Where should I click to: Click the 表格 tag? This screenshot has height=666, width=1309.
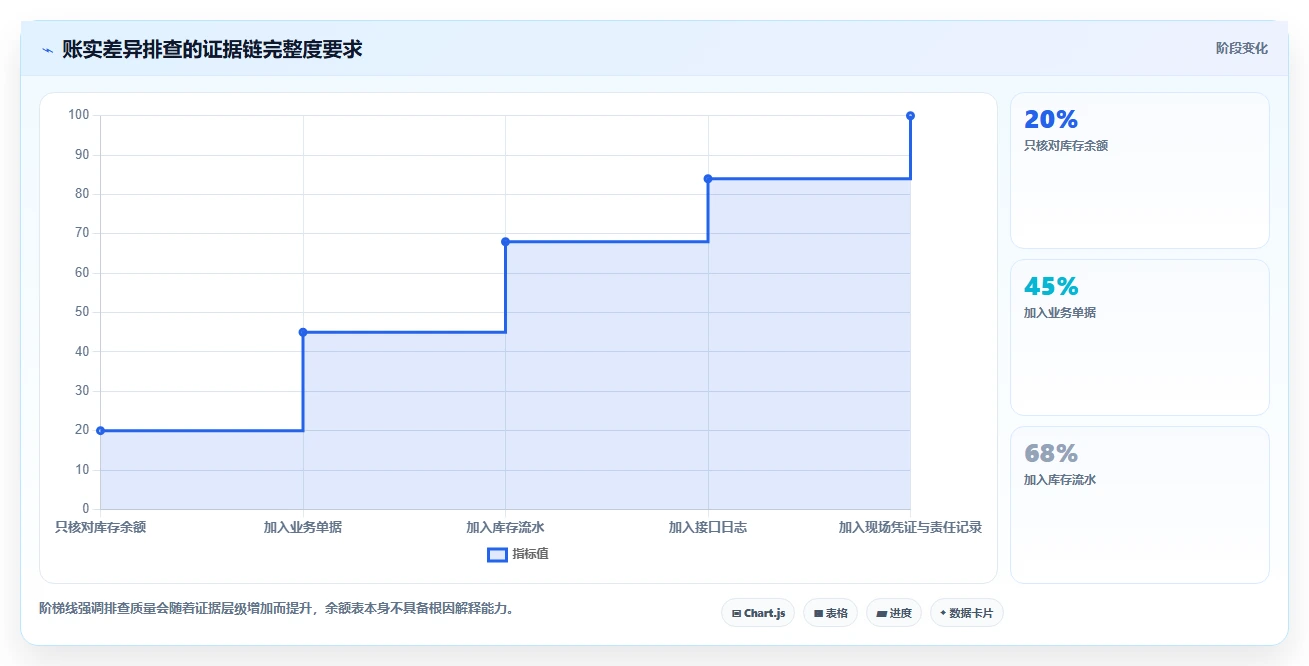830,613
